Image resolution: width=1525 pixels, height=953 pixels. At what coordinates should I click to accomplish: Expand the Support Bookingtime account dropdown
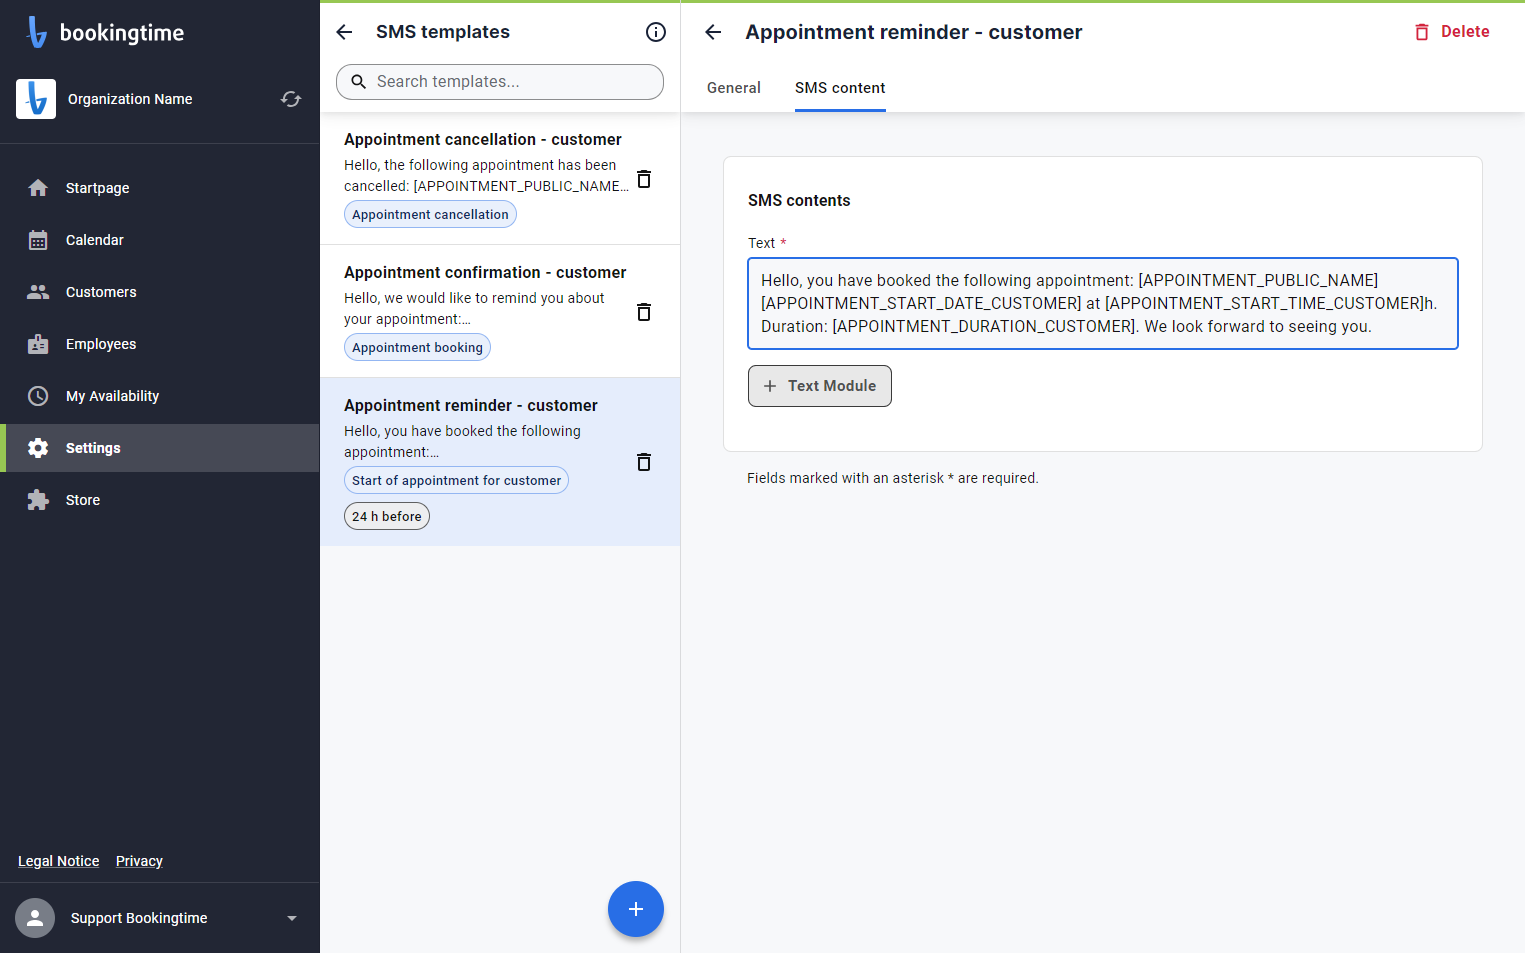(292, 918)
